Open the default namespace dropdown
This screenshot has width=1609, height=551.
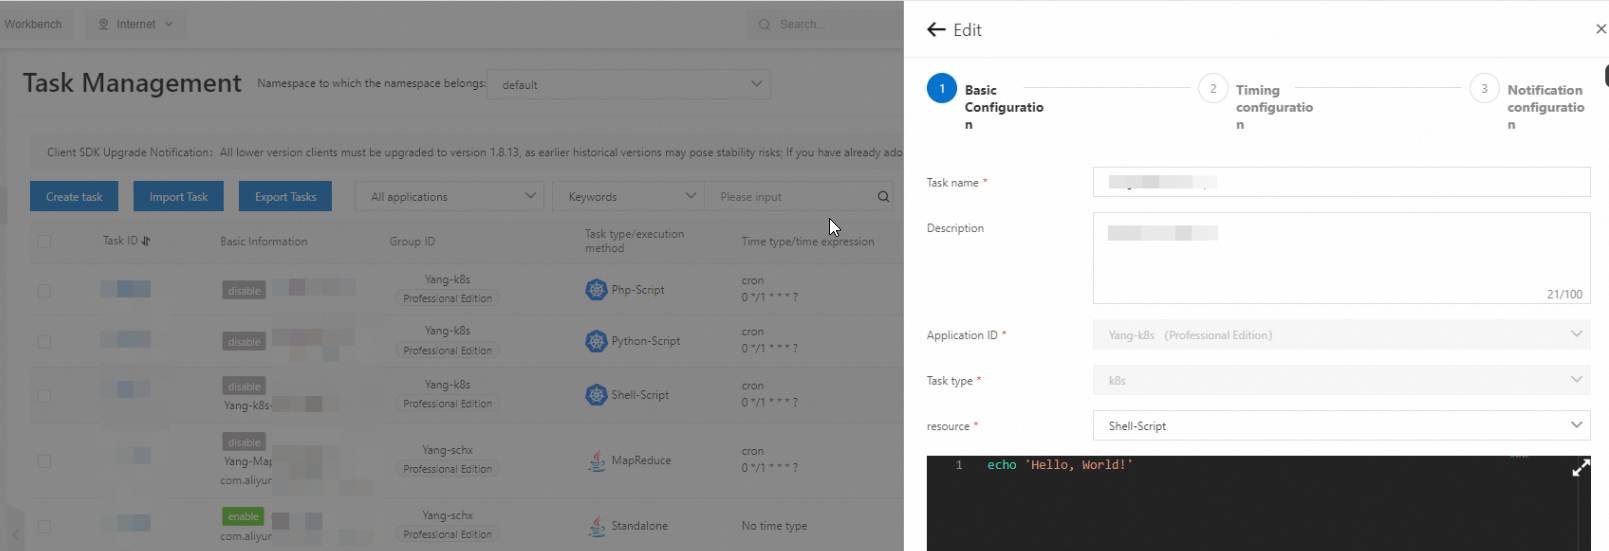628,85
